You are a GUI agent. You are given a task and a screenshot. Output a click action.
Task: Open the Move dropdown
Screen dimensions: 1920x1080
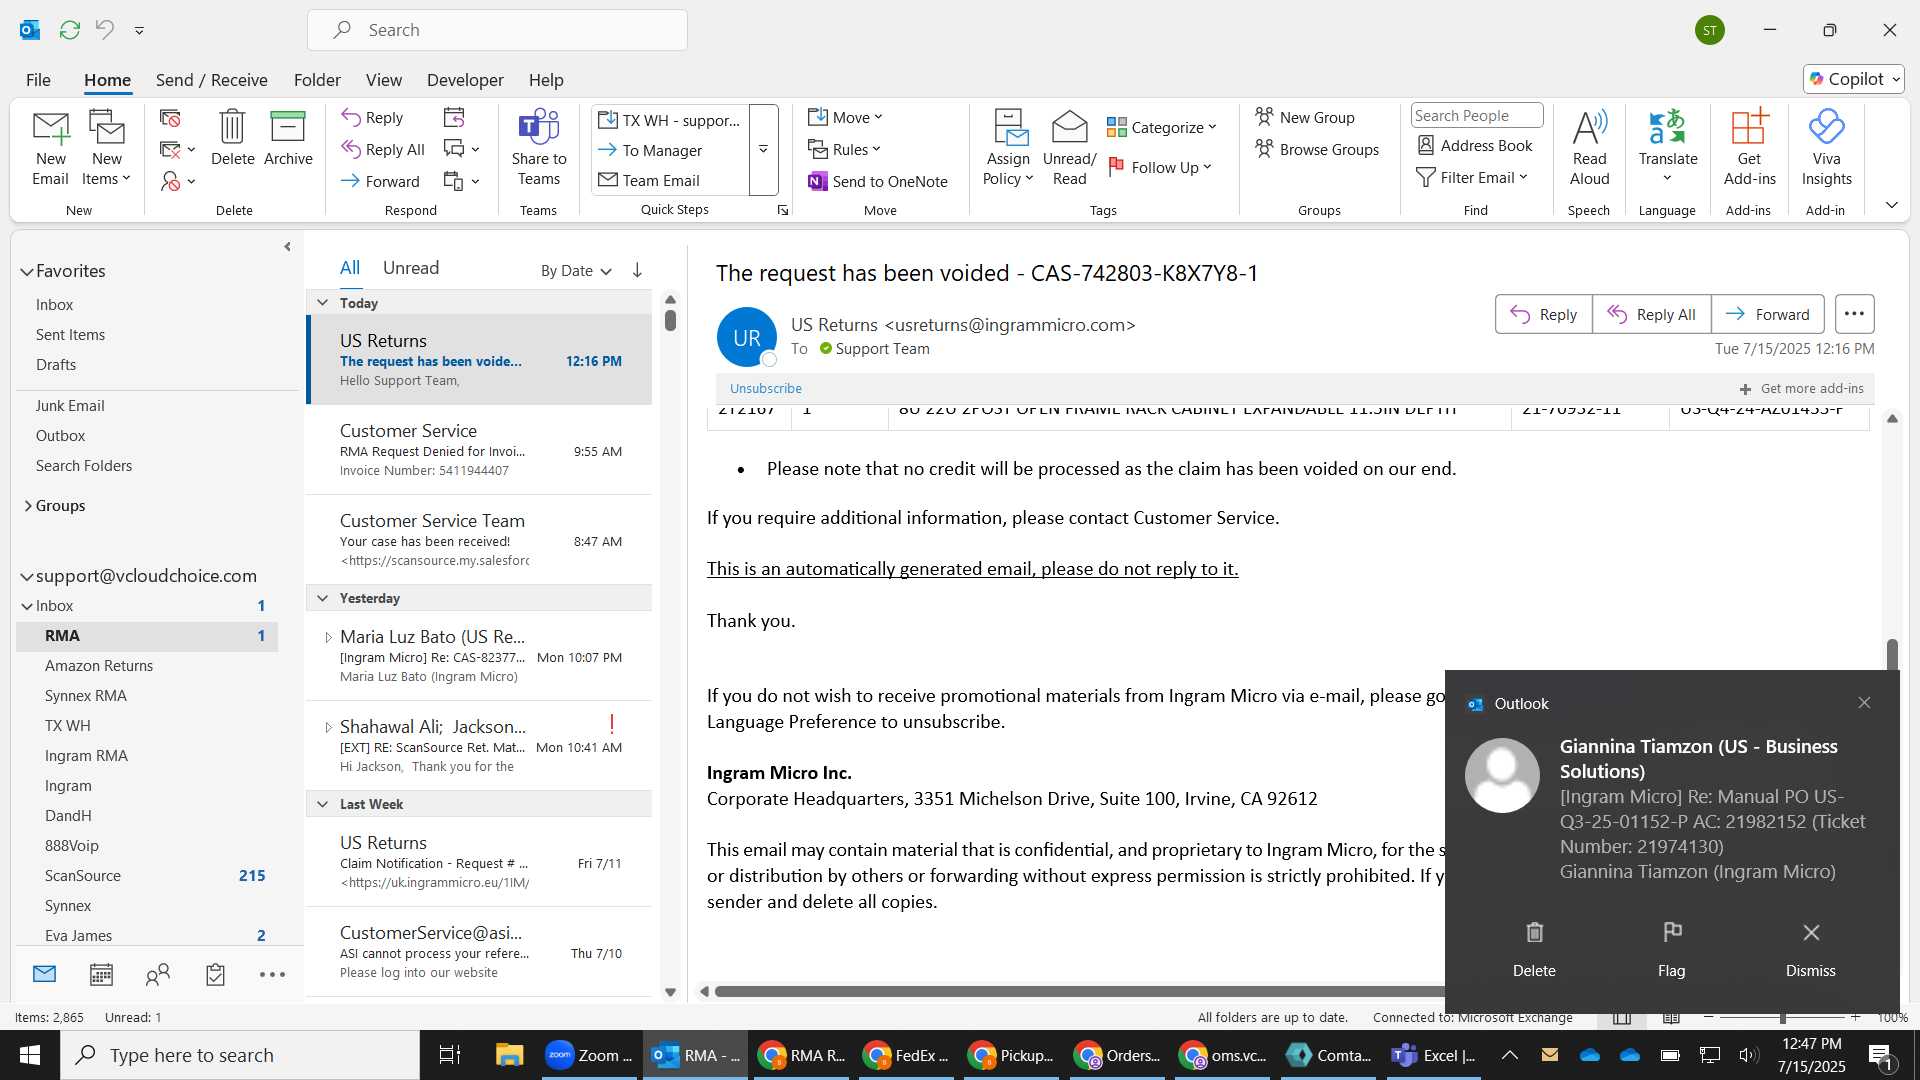[x=846, y=117]
